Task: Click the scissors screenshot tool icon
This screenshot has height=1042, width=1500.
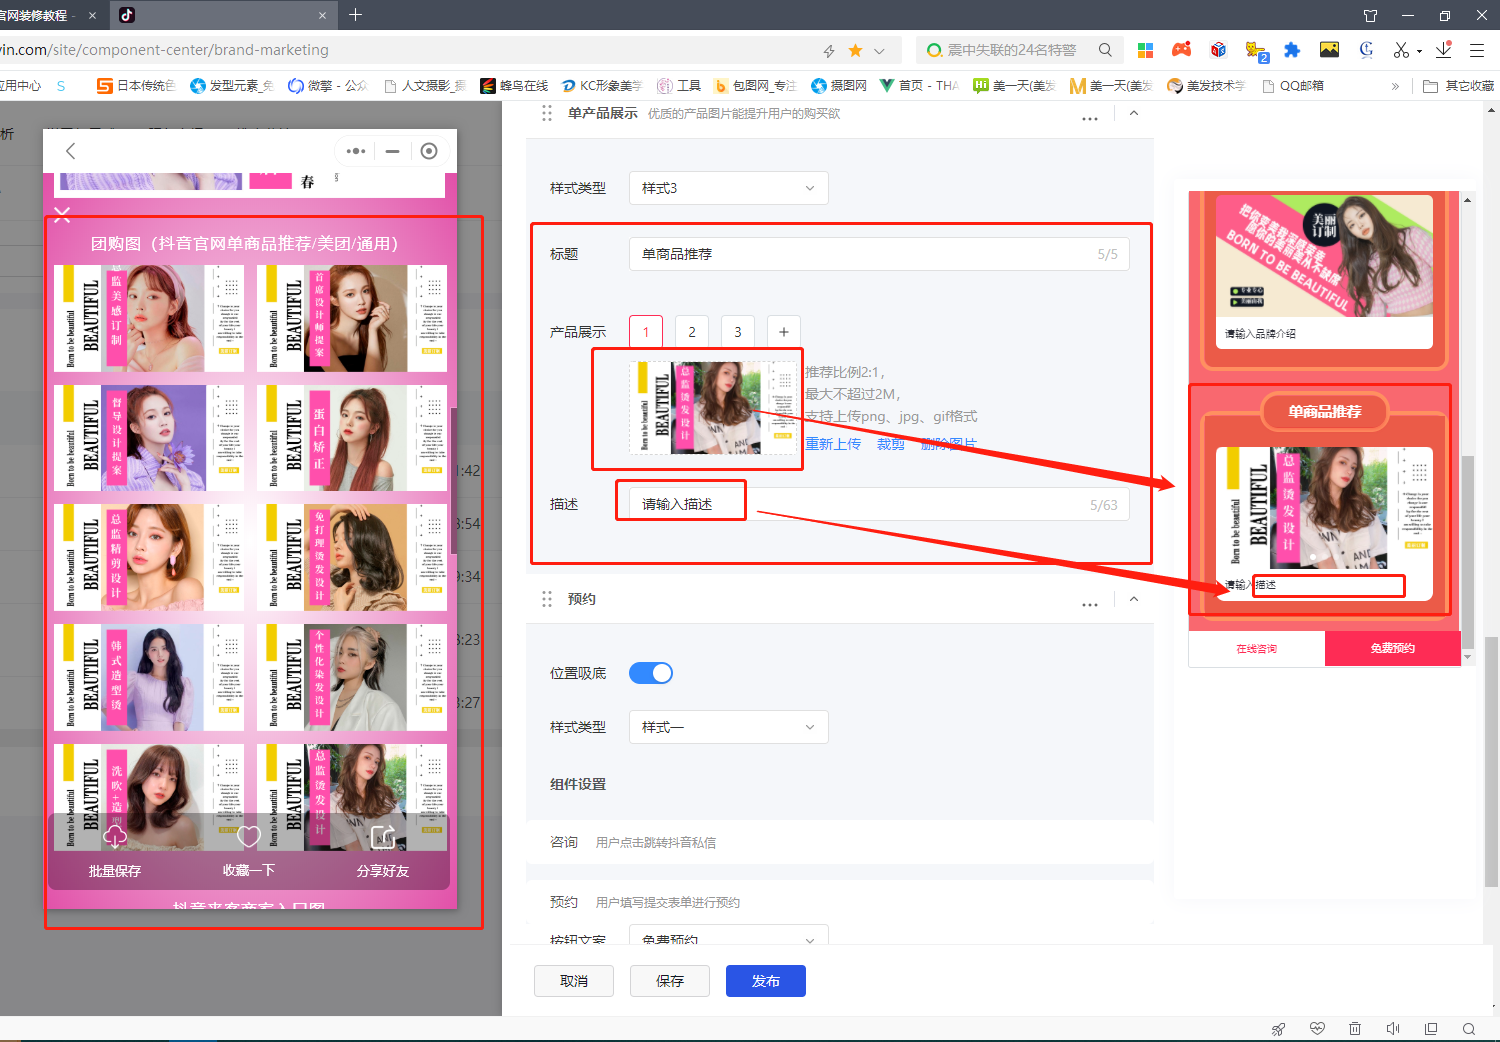Action: click(x=1401, y=50)
